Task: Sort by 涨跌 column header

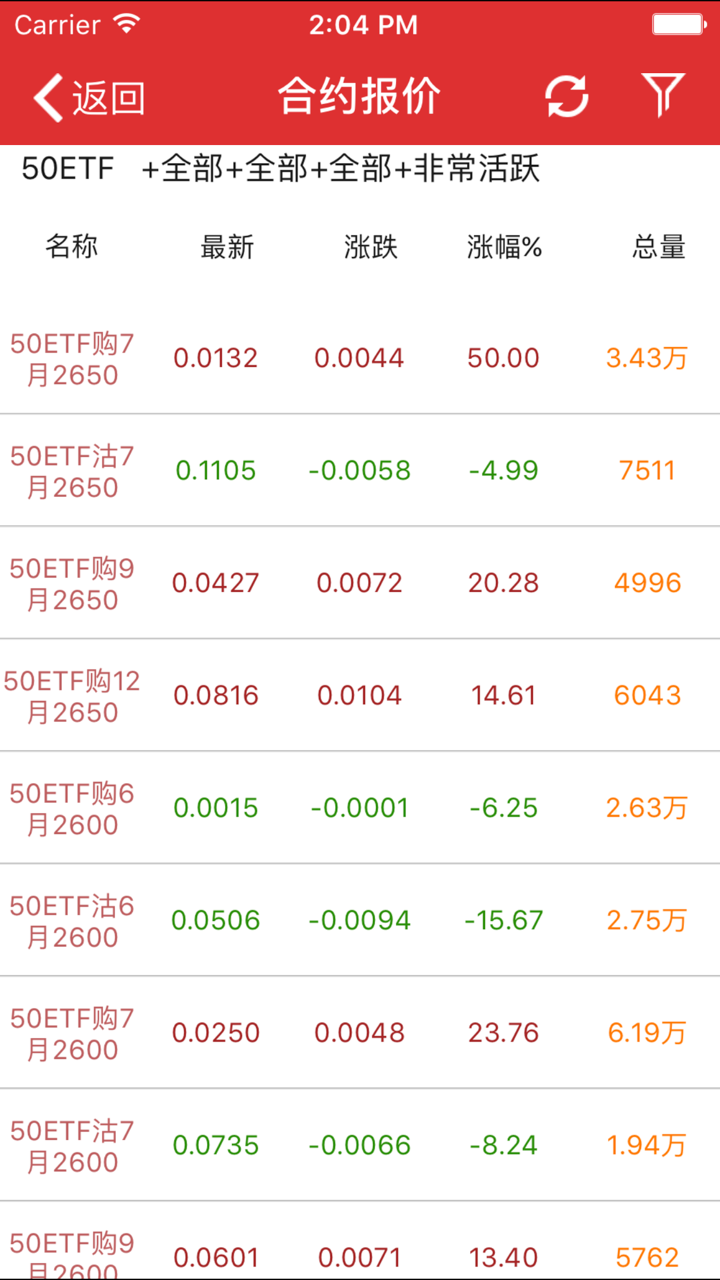Action: (x=370, y=247)
